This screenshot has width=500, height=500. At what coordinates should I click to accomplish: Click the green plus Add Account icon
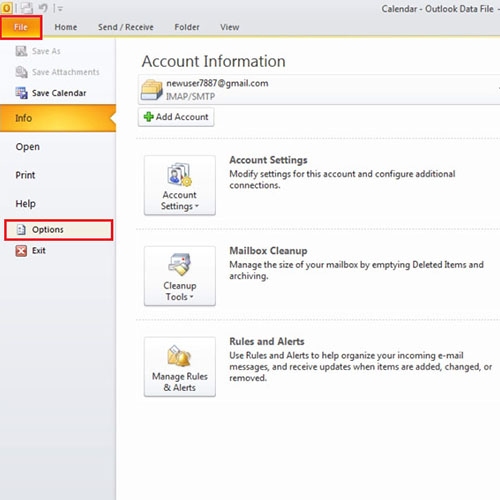pos(148,117)
